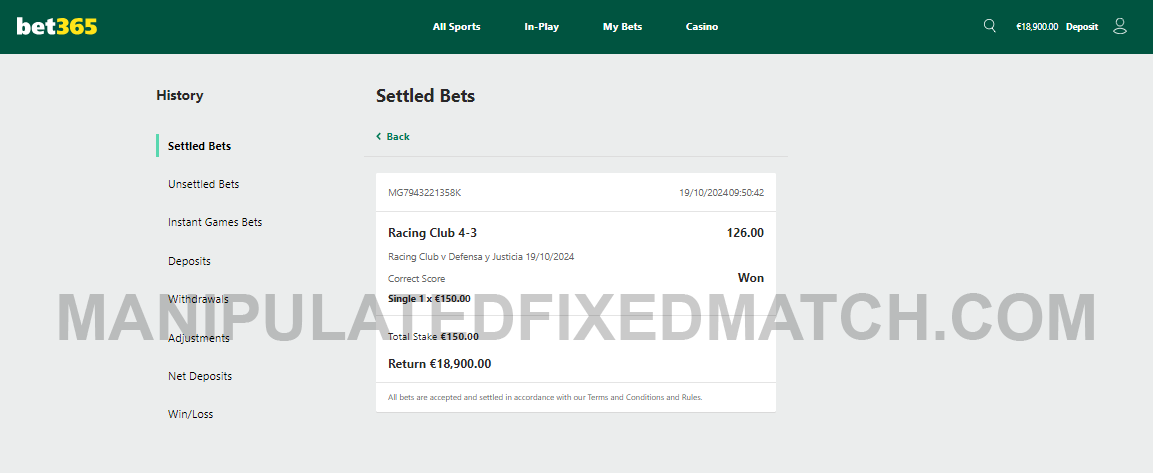Open Unsettled Bets history
The image size is (1153, 473).
[x=204, y=184]
